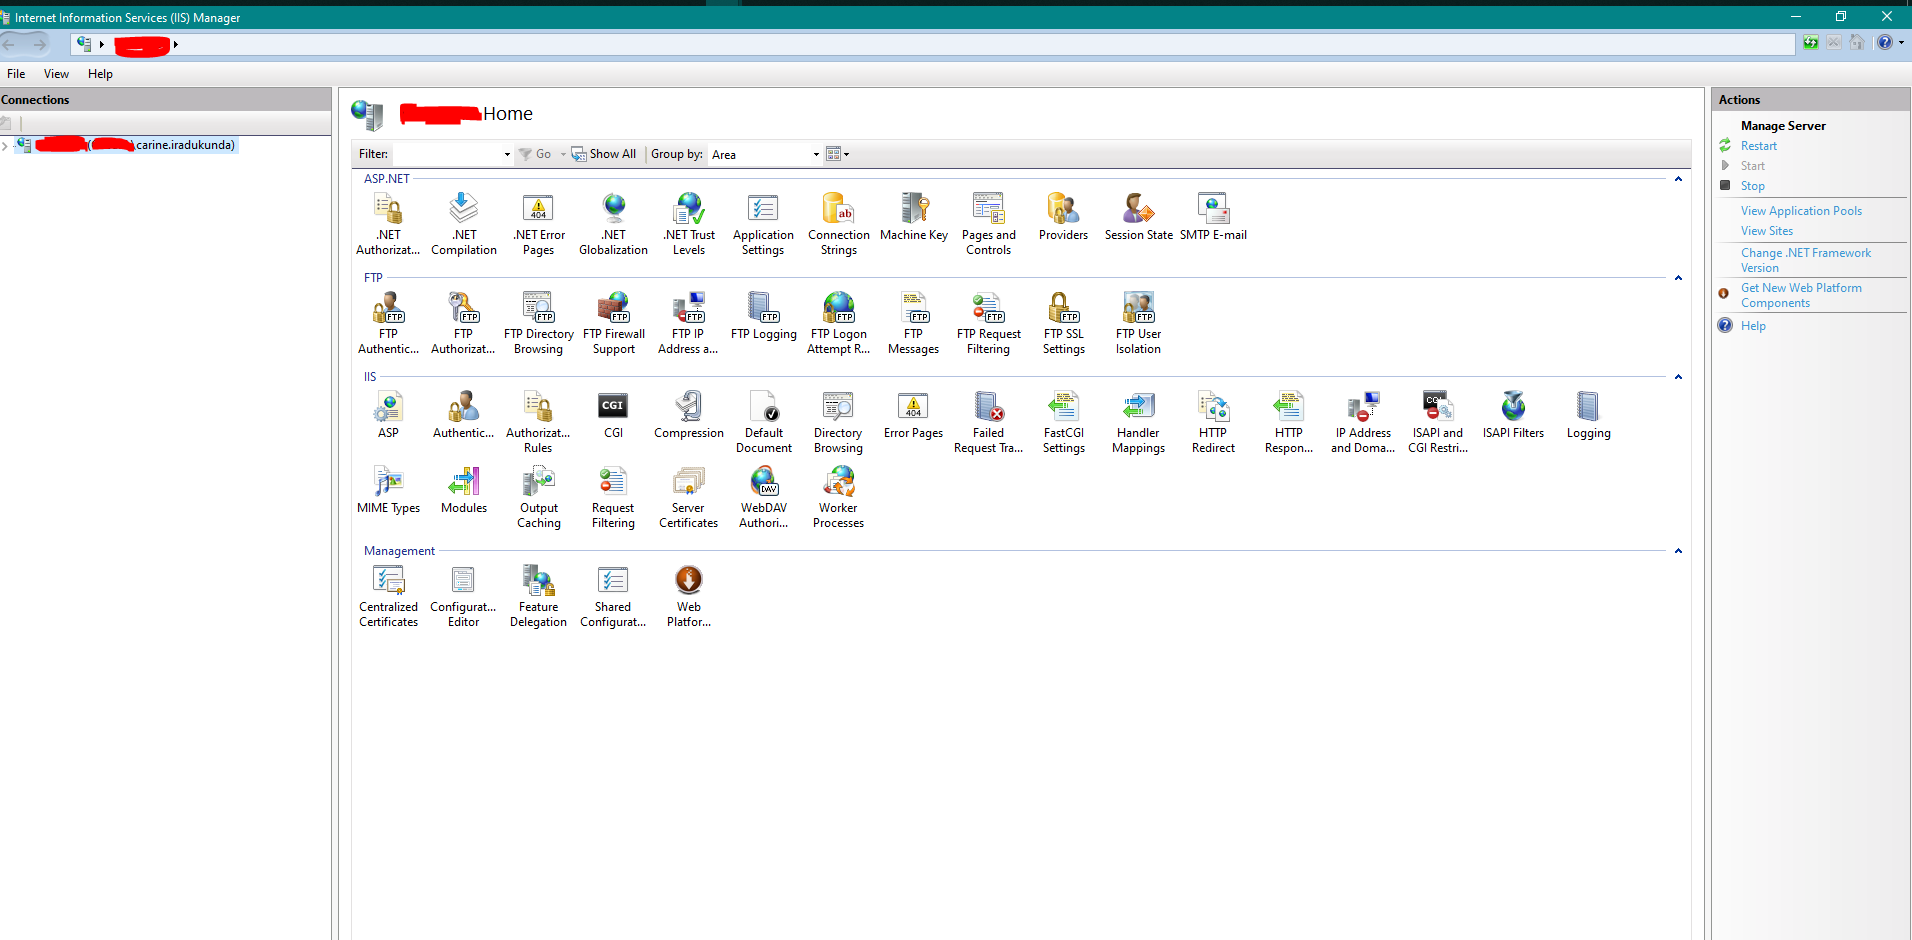1912x940 pixels.
Task: Click Help link in Actions pane
Action: coord(1753,326)
